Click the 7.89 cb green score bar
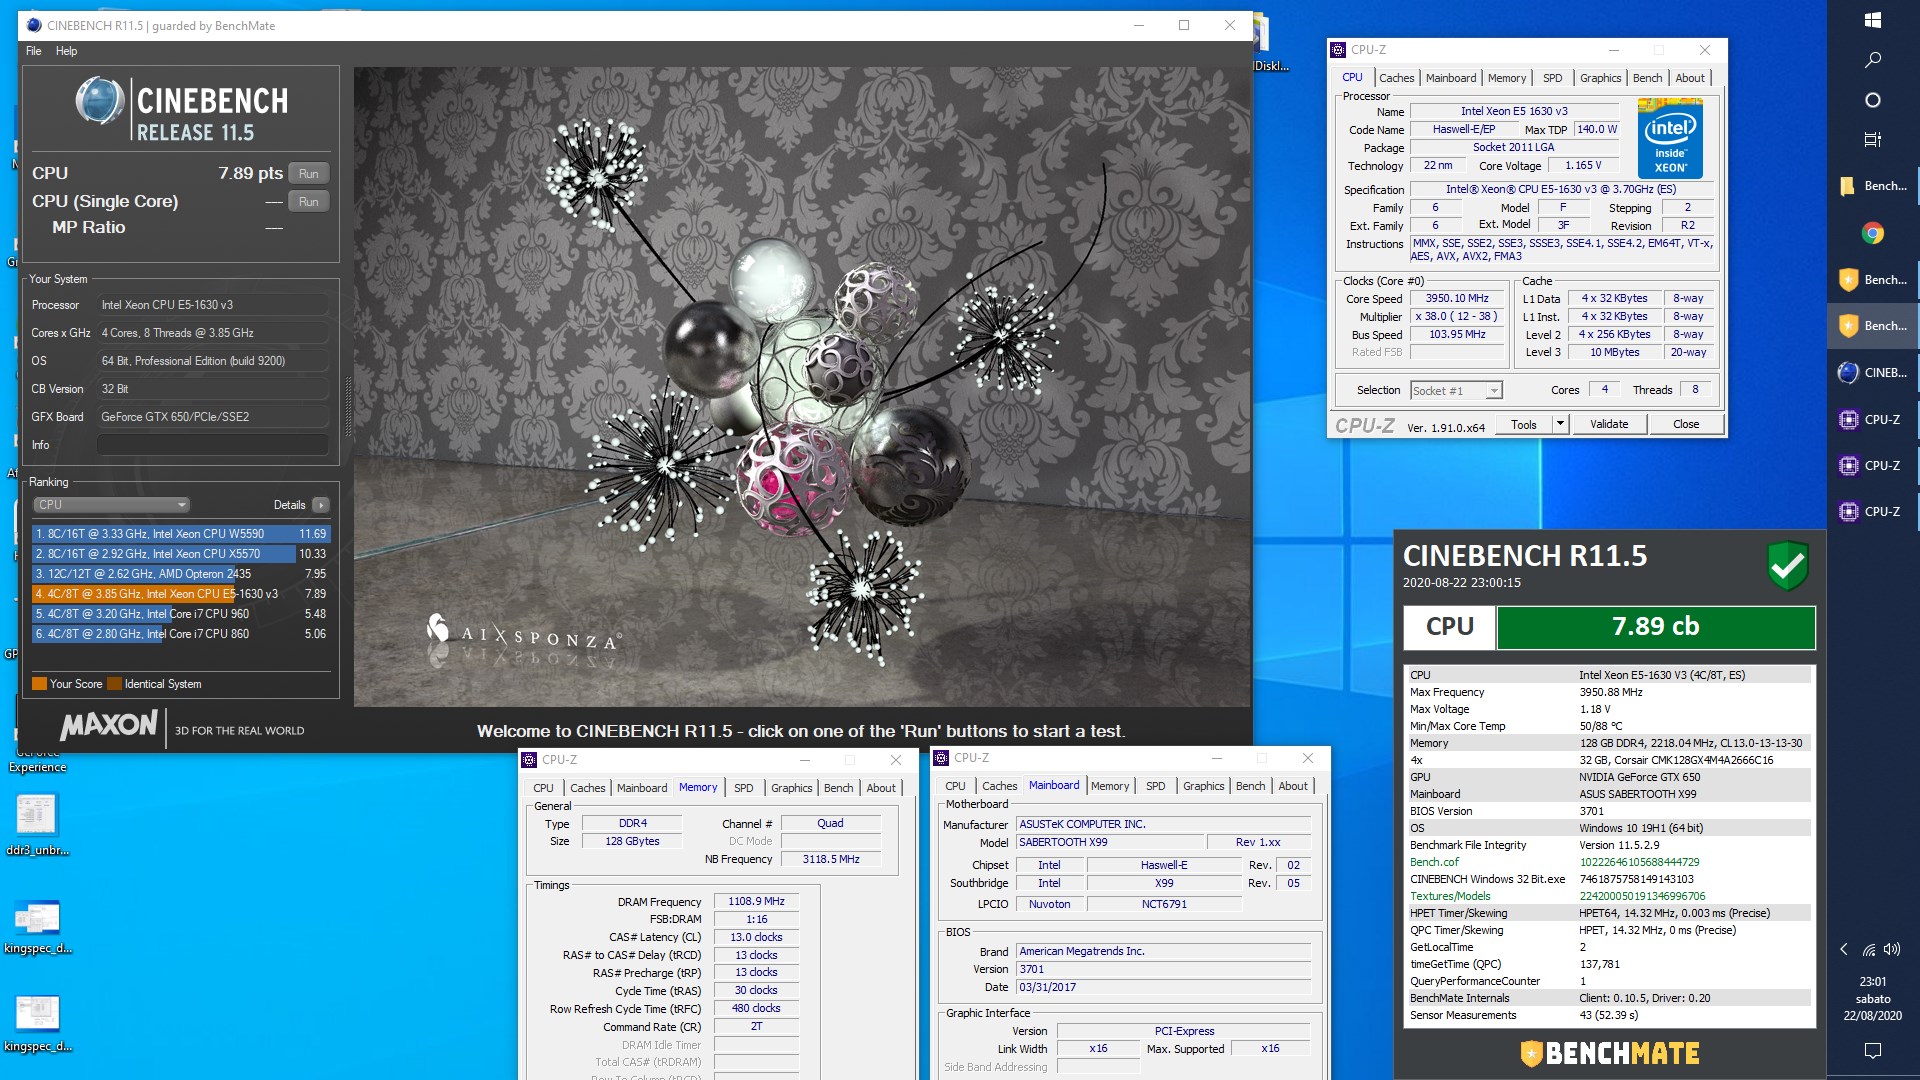 (x=1655, y=627)
